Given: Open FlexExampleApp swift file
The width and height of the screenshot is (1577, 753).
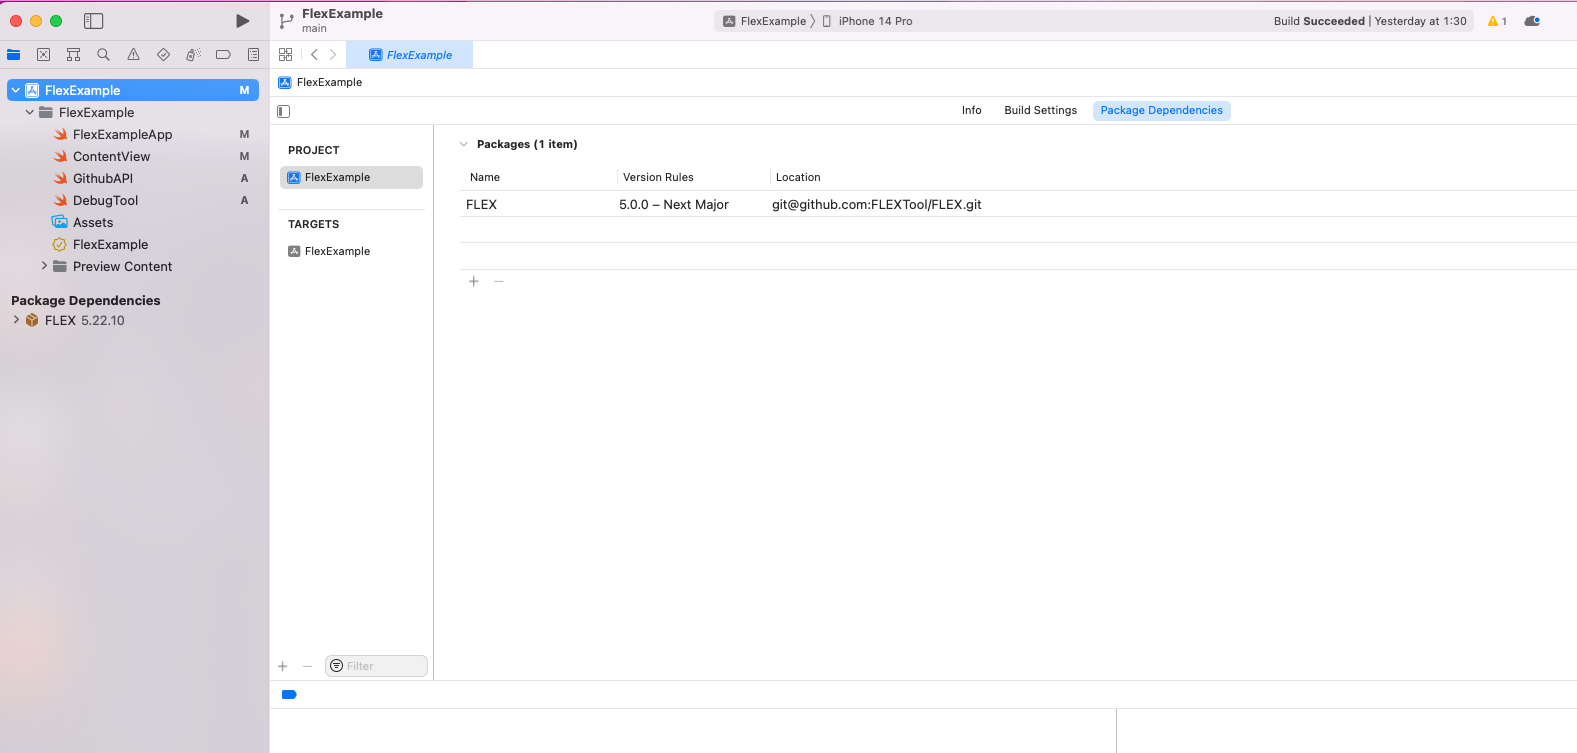Looking at the screenshot, I should (x=122, y=134).
